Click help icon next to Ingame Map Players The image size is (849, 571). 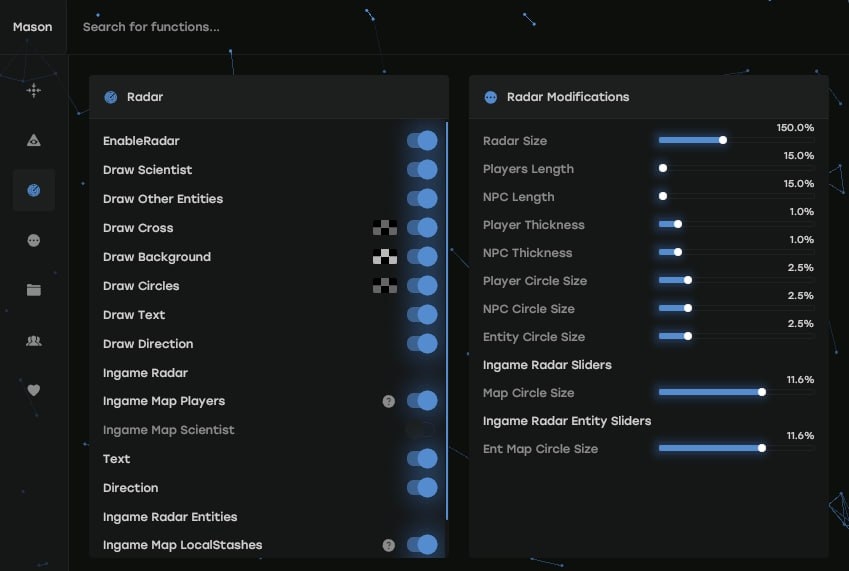pos(389,401)
